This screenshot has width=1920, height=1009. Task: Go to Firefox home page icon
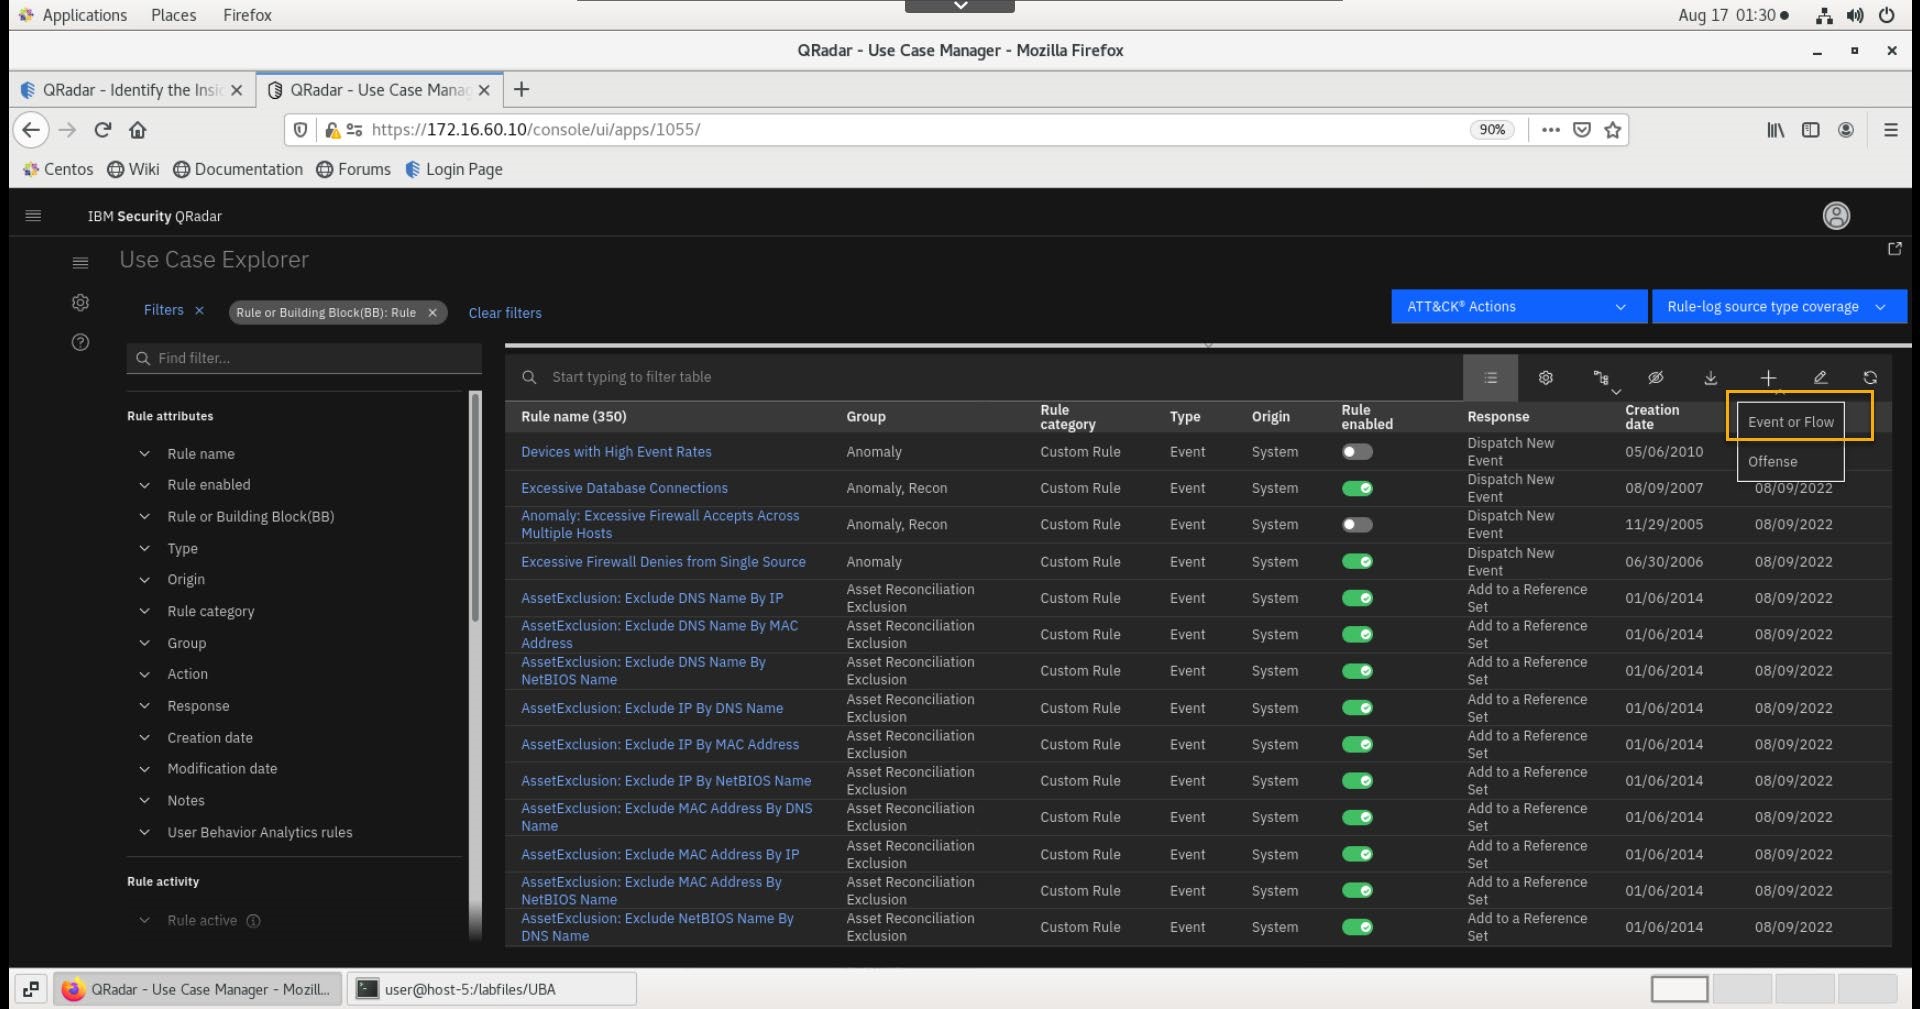pos(138,130)
